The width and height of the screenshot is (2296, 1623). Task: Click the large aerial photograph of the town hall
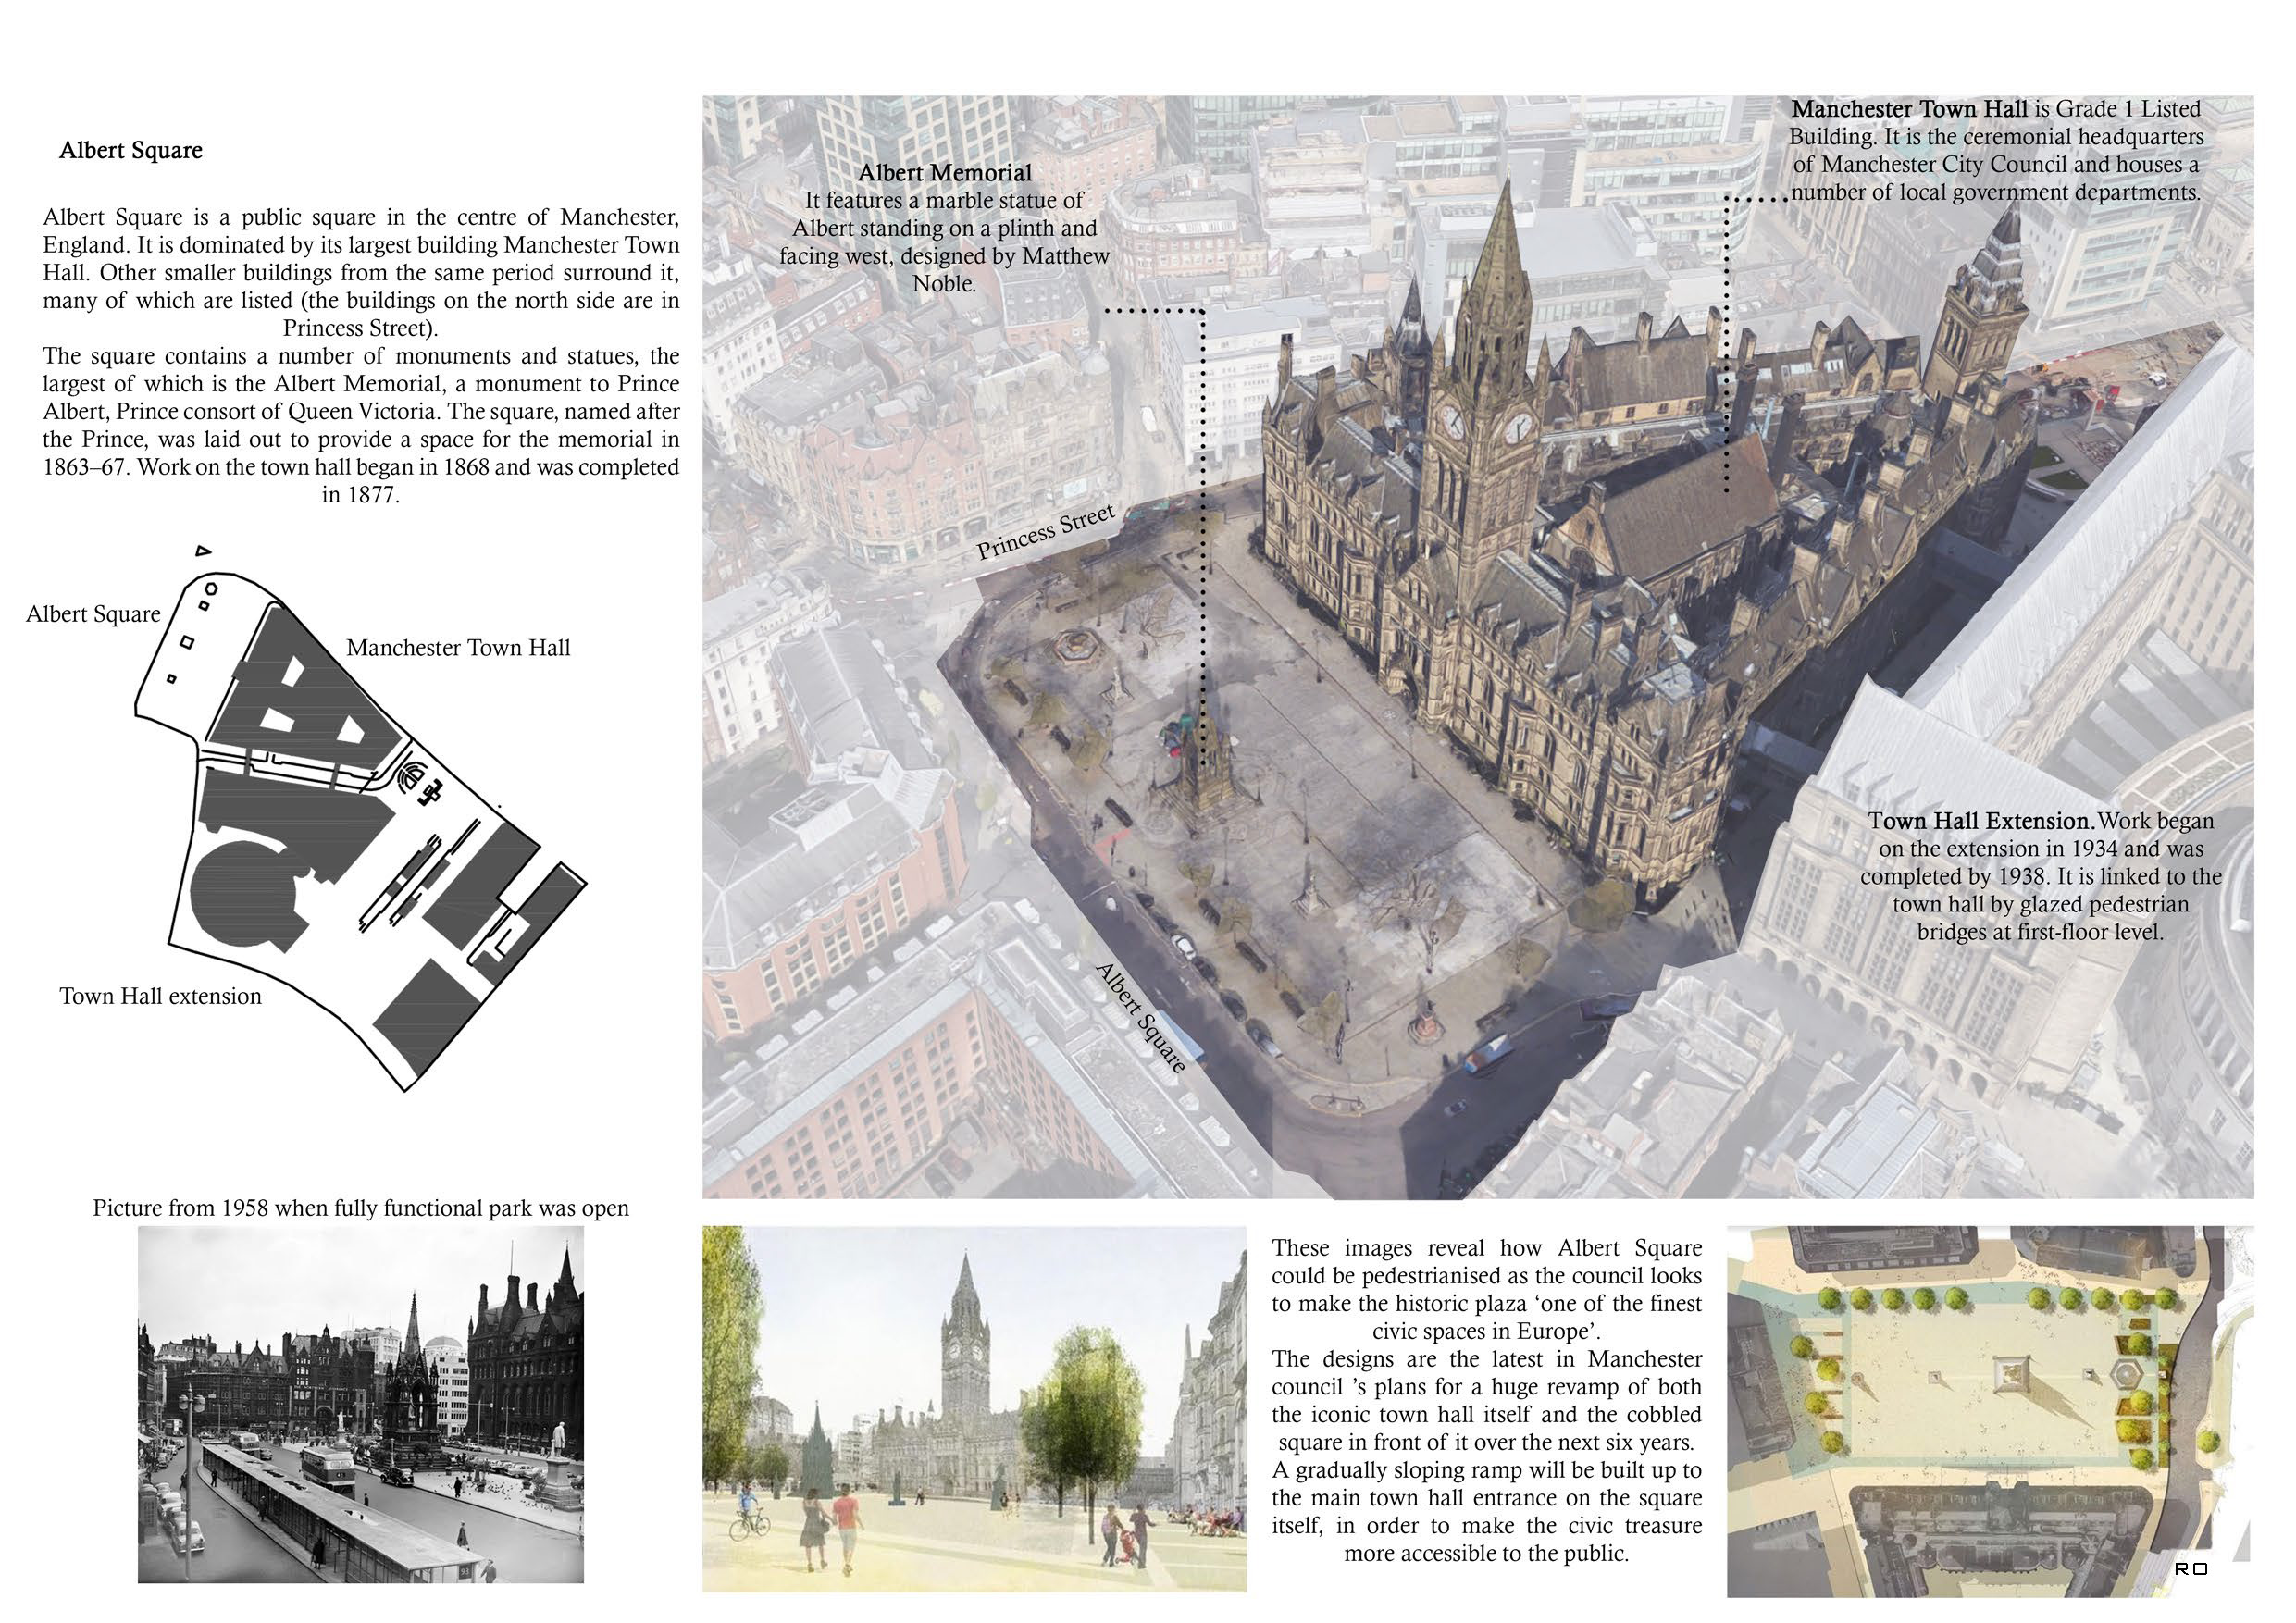(1478, 647)
